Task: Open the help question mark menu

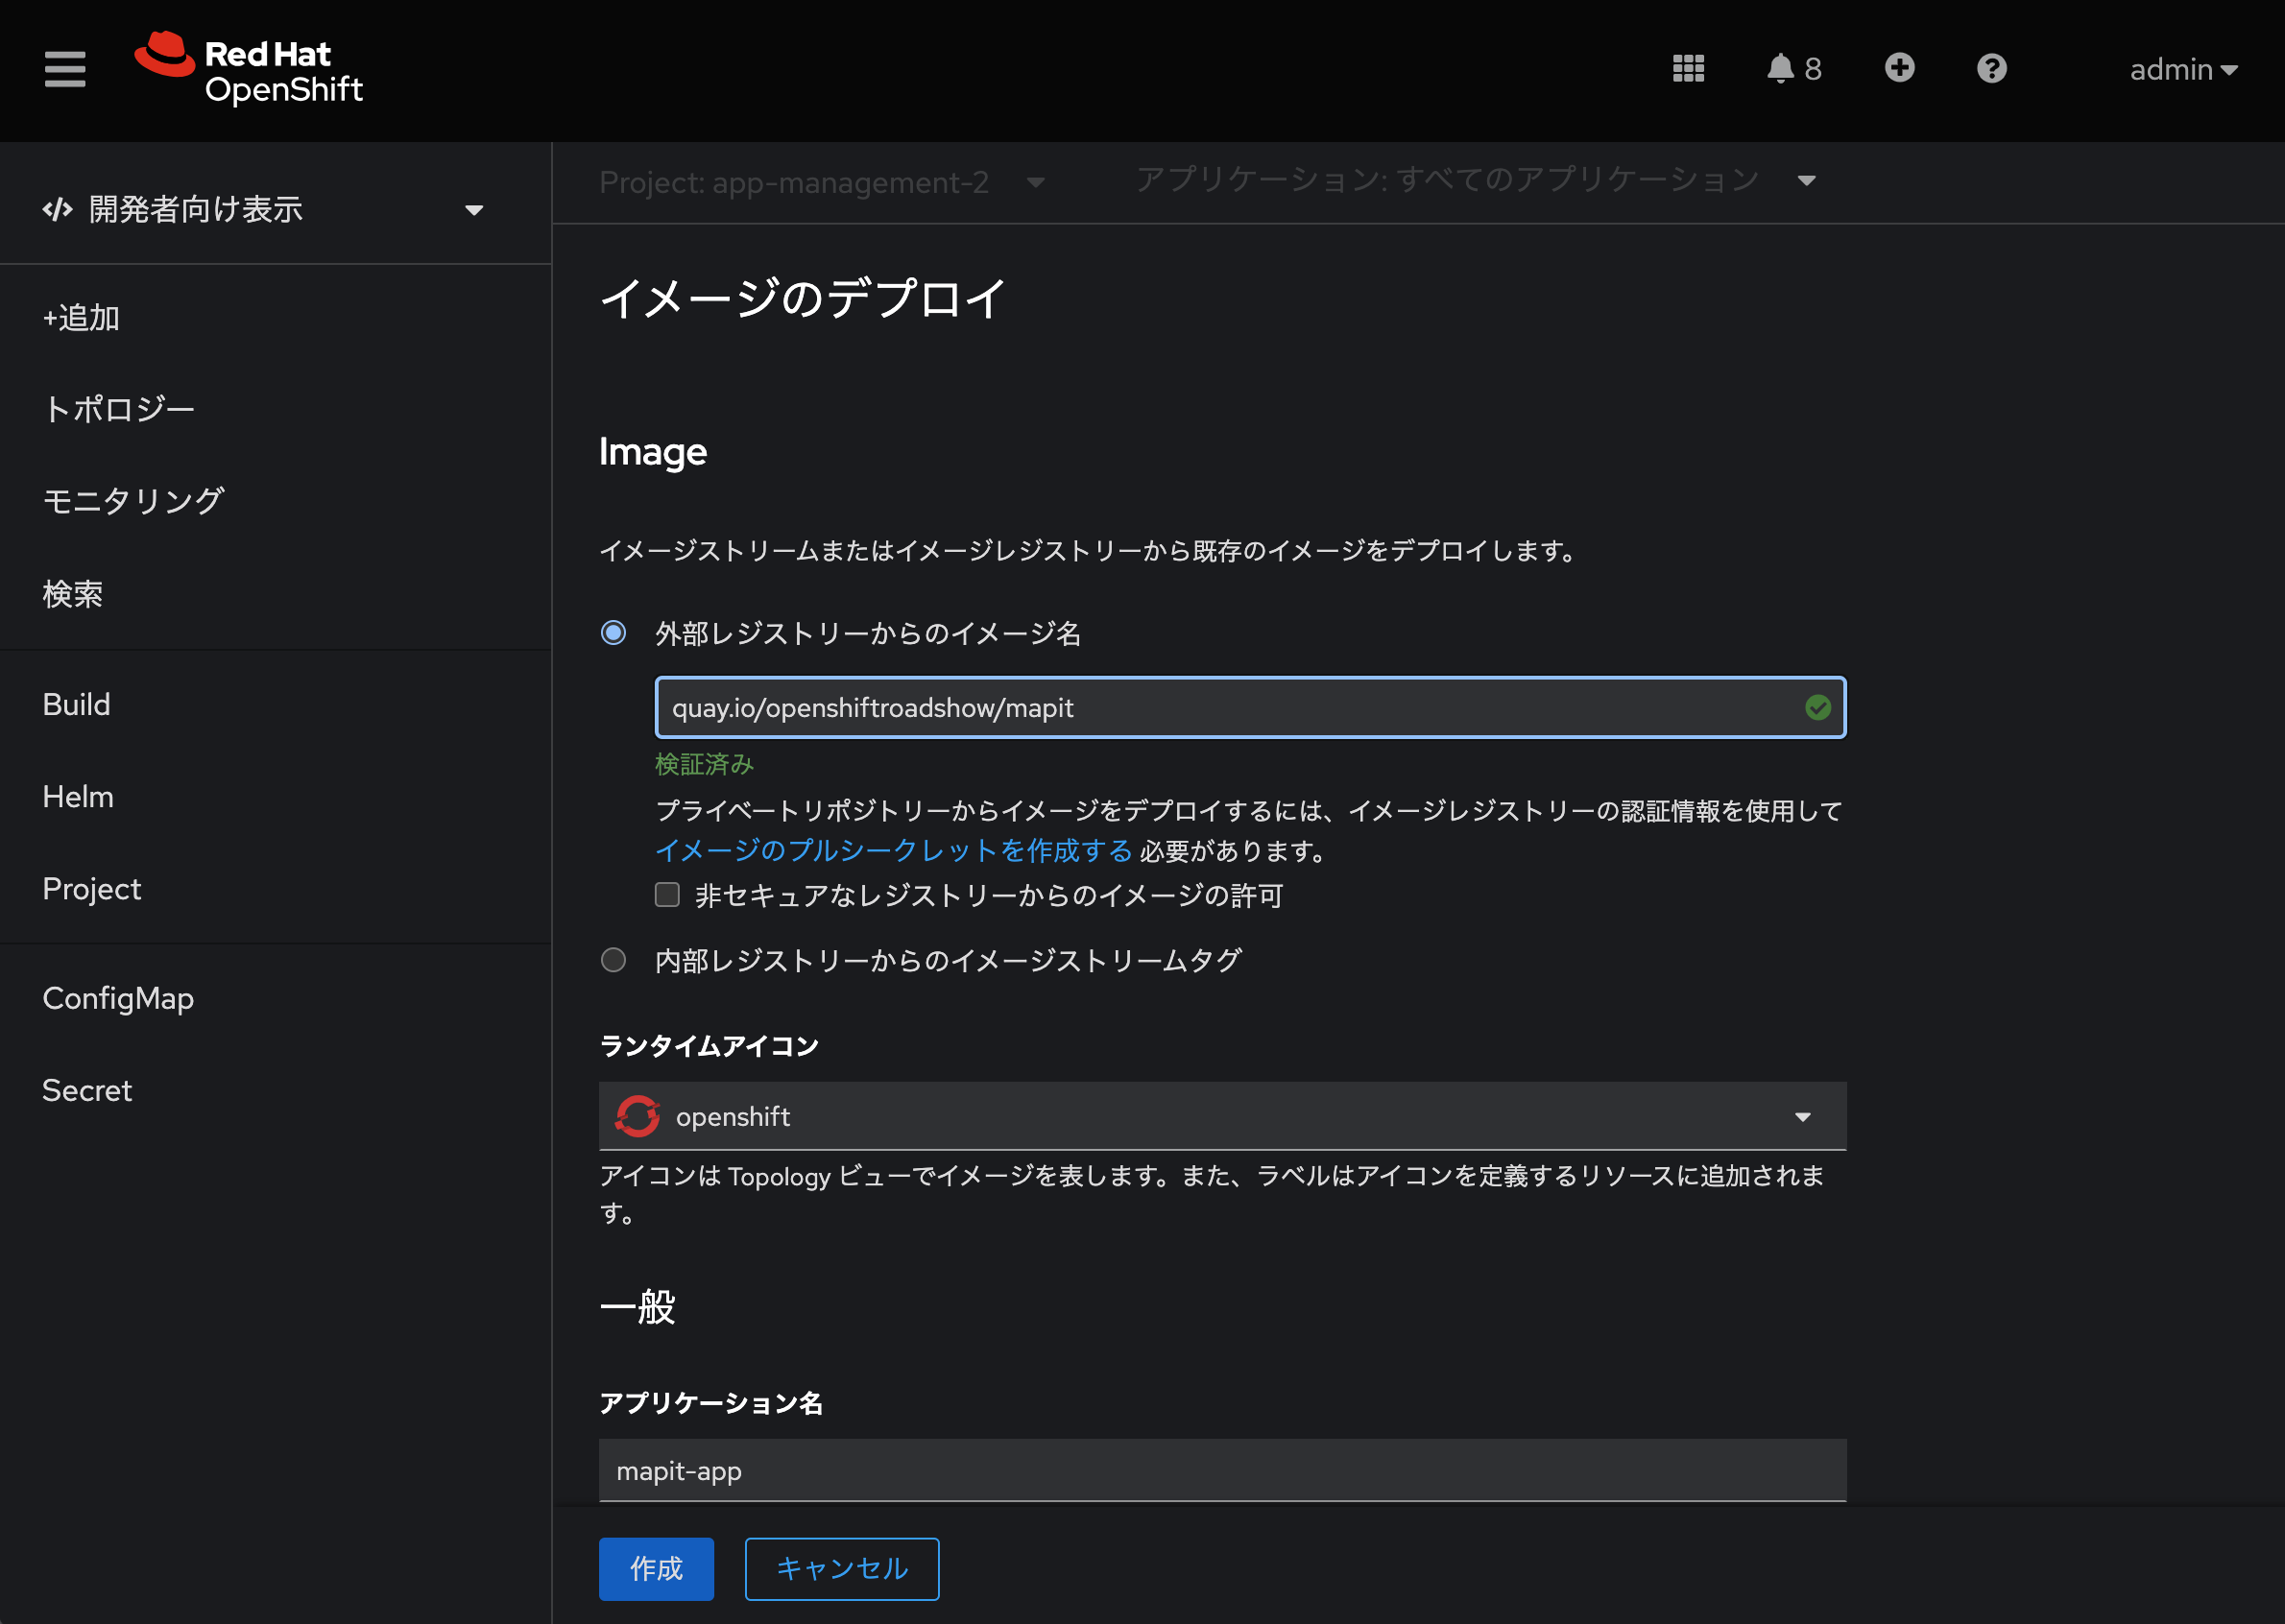Action: [x=1991, y=68]
